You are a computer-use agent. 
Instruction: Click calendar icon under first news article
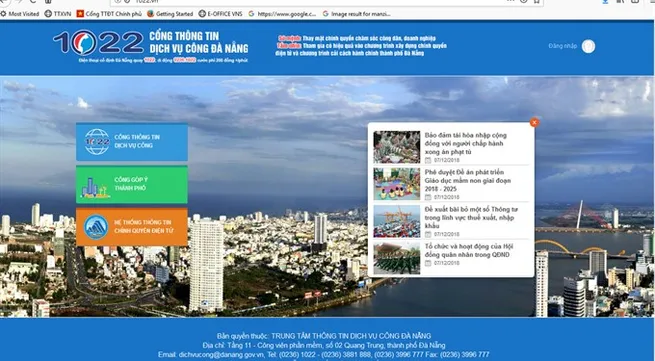[x=428, y=160]
